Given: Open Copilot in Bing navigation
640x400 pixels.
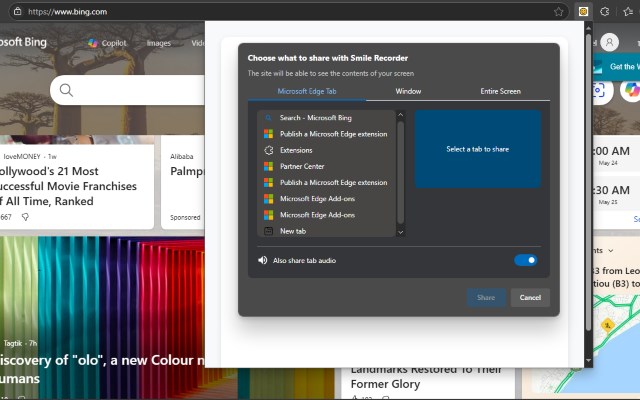Looking at the screenshot, I should click(107, 43).
